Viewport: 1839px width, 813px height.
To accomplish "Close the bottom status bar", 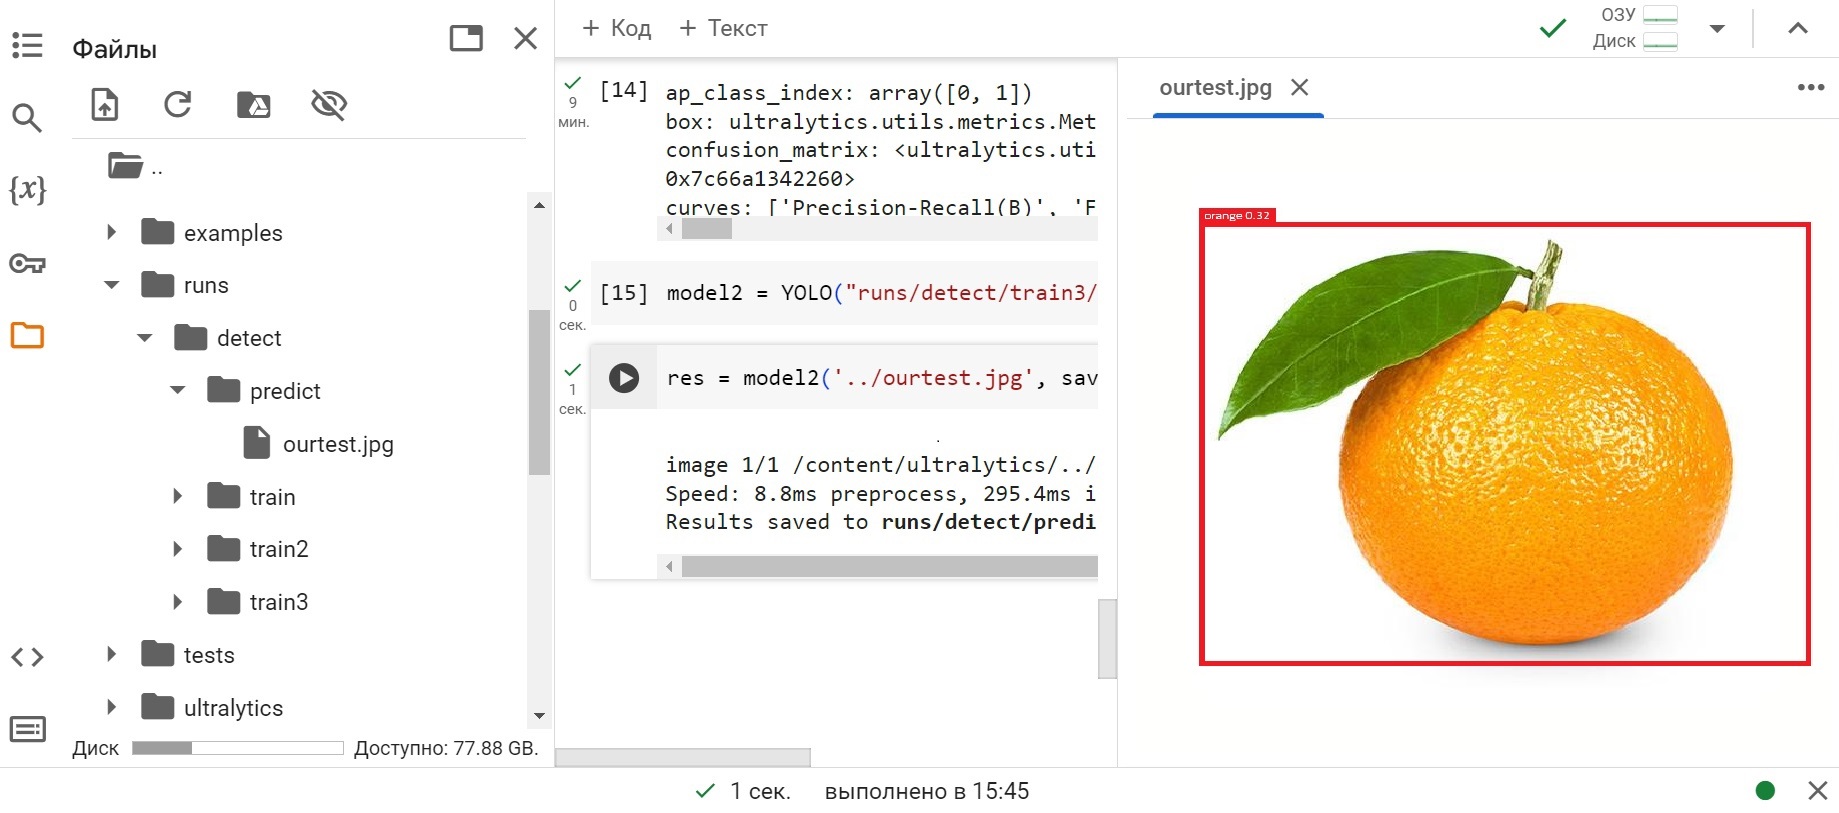I will pos(1818,791).
